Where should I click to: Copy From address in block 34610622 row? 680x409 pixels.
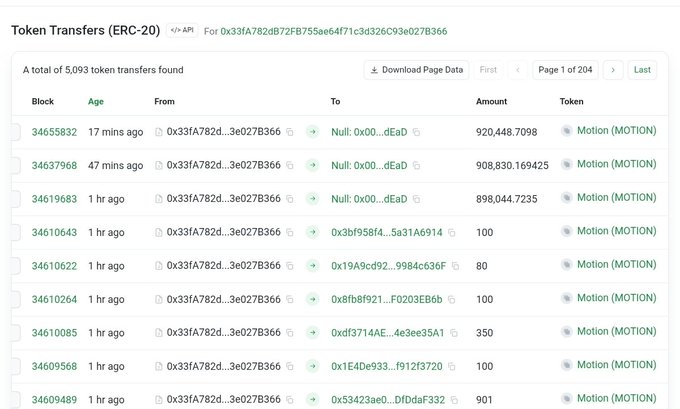tap(290, 266)
